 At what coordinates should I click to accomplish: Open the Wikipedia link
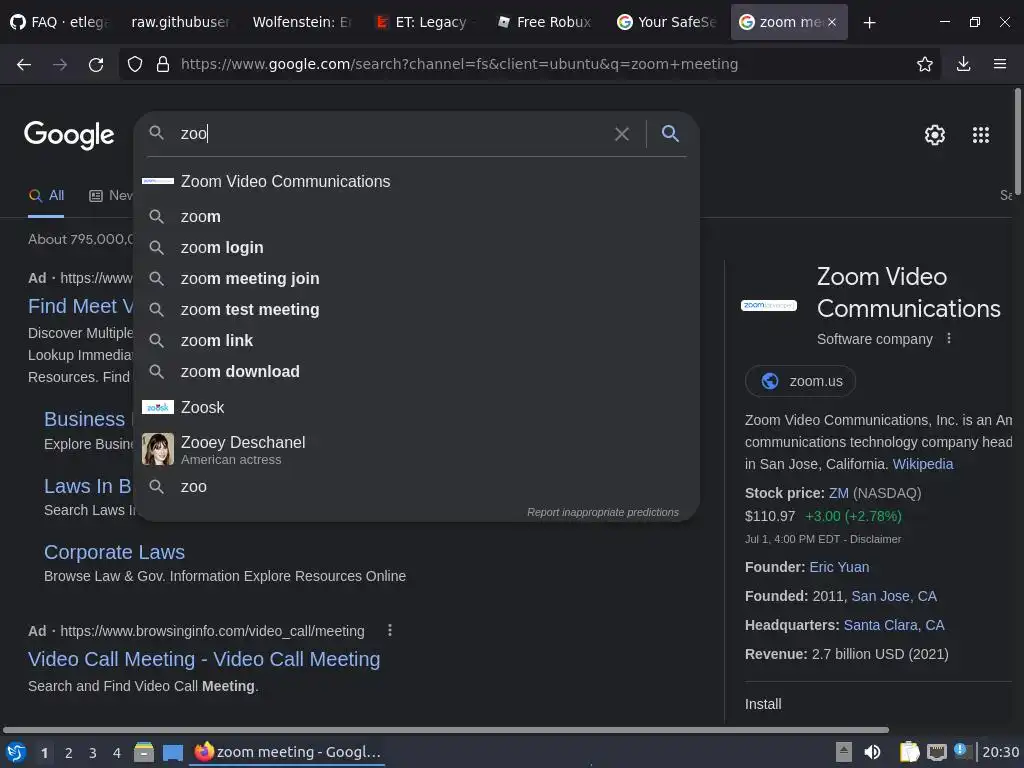coord(922,464)
